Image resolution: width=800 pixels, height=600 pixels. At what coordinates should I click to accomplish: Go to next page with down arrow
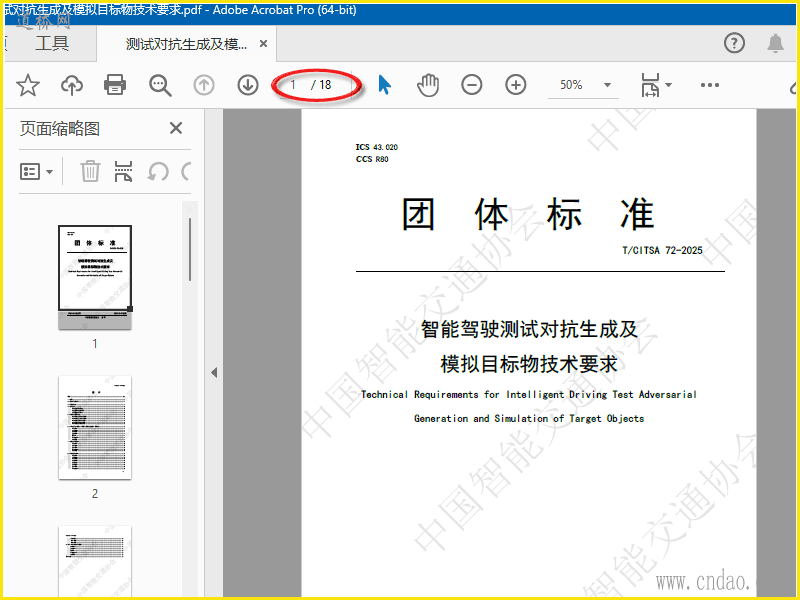[x=248, y=85]
